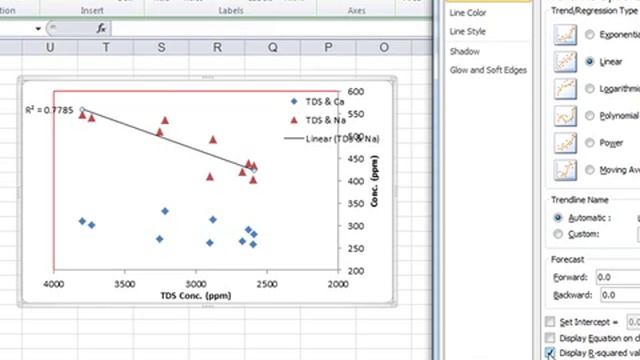Click the Logarithmic trendline icon
Viewport: 640px width, 360px height.
[x=565, y=89]
